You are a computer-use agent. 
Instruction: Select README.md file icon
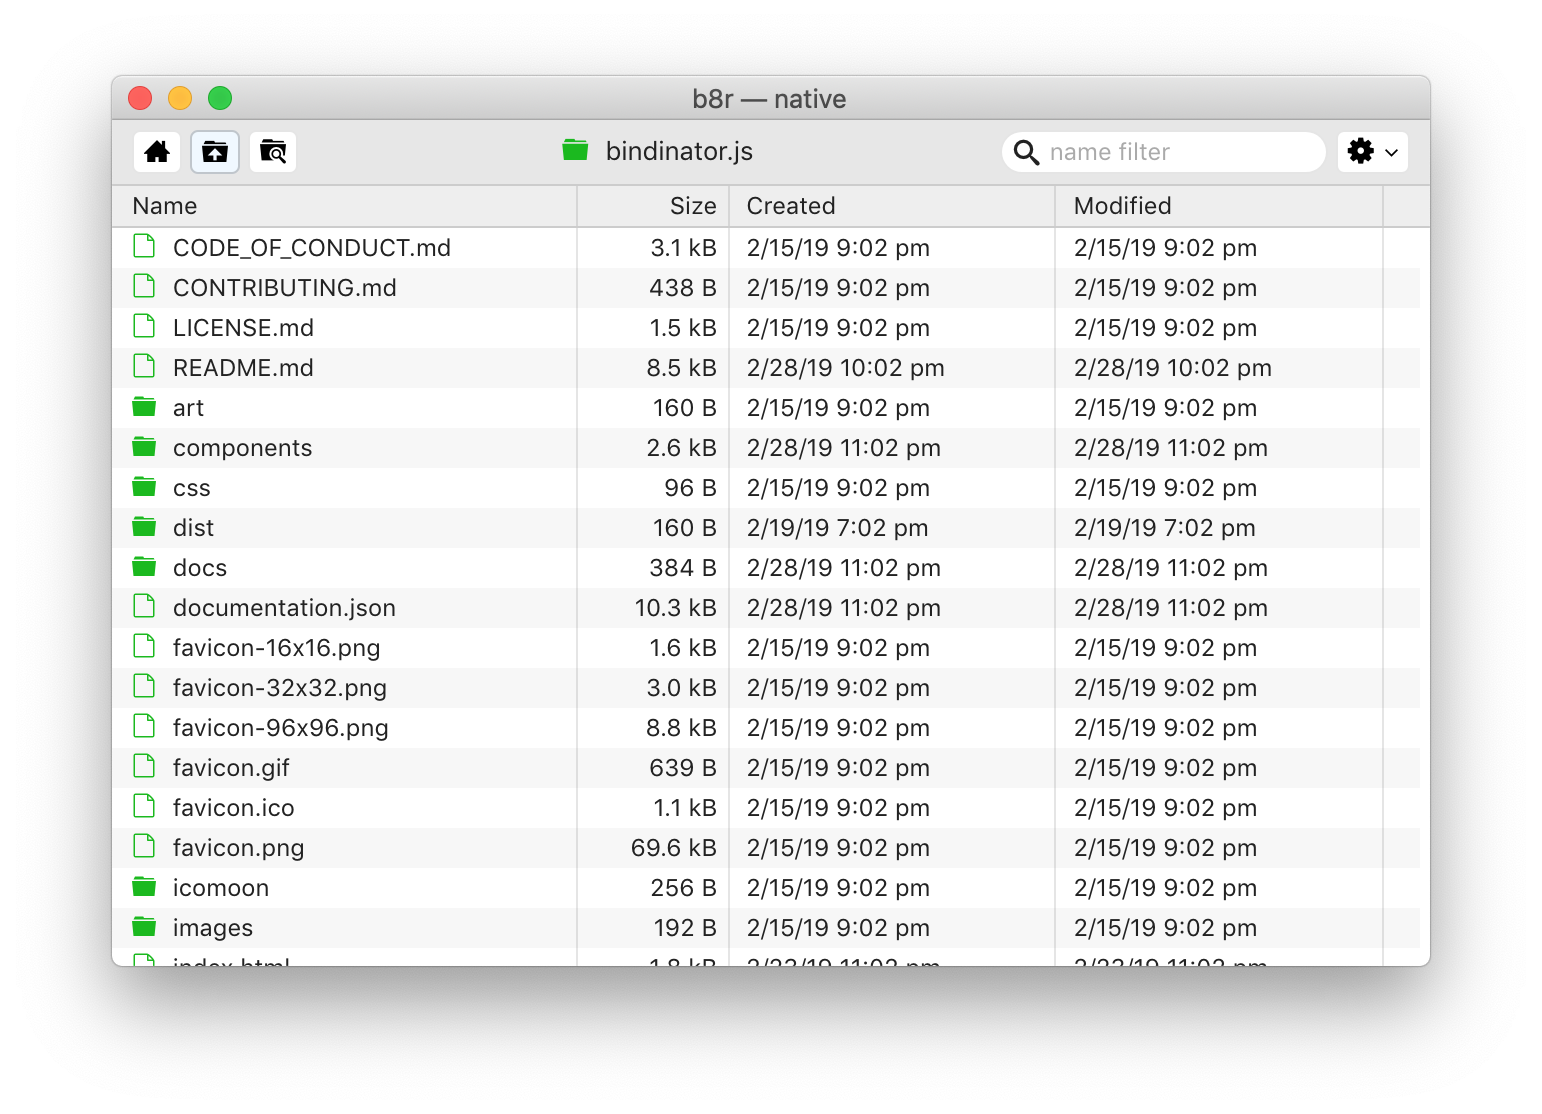pos(144,366)
